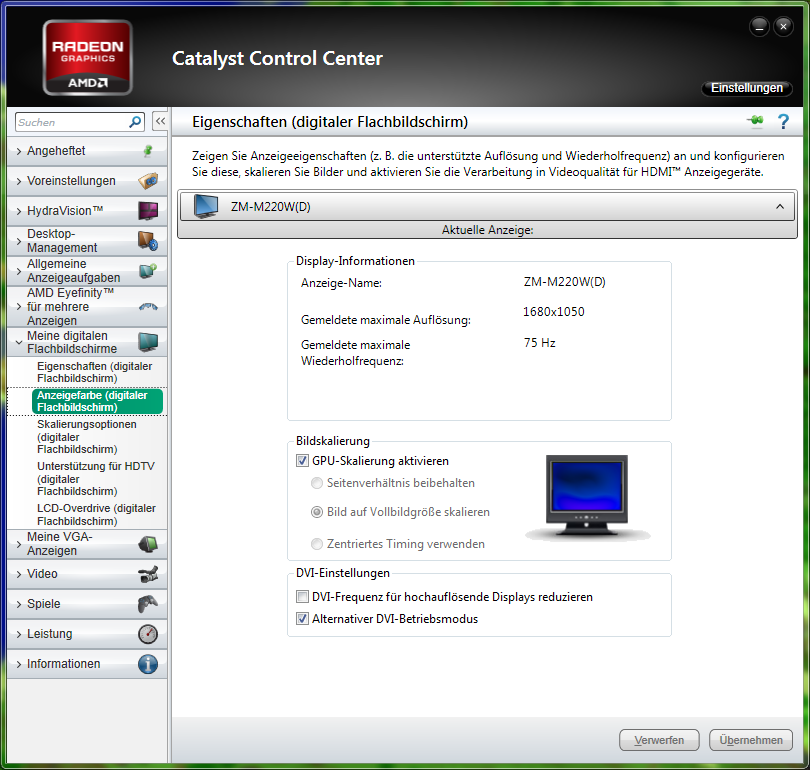Expand the Meine VGA-Anzeigen section
The width and height of the screenshot is (810, 770).
19,544
